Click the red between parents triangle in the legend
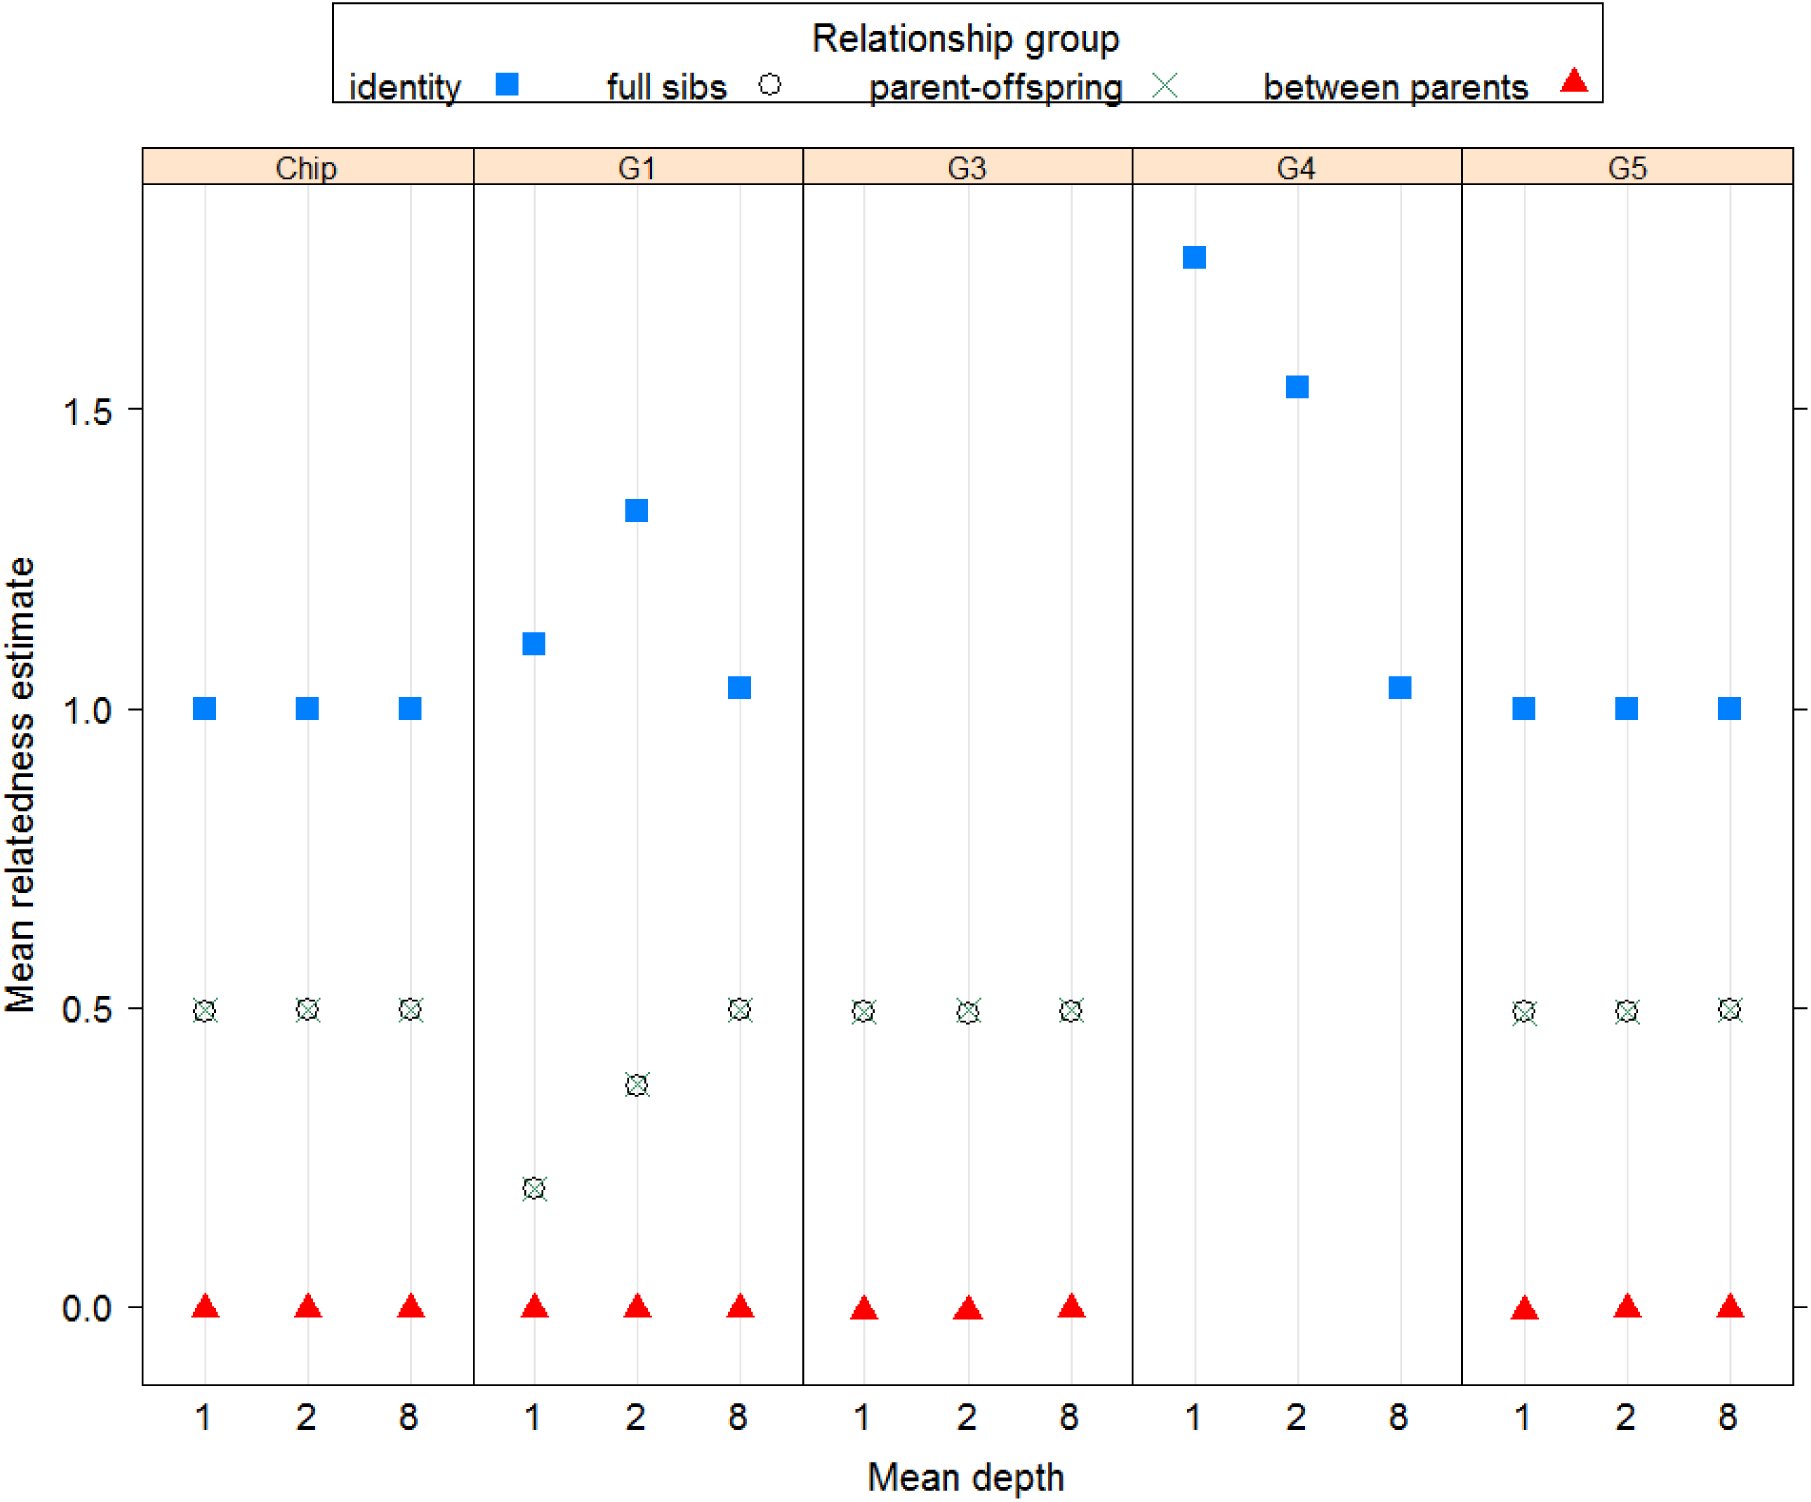Image resolution: width=1811 pixels, height=1502 pixels. (x=1574, y=80)
